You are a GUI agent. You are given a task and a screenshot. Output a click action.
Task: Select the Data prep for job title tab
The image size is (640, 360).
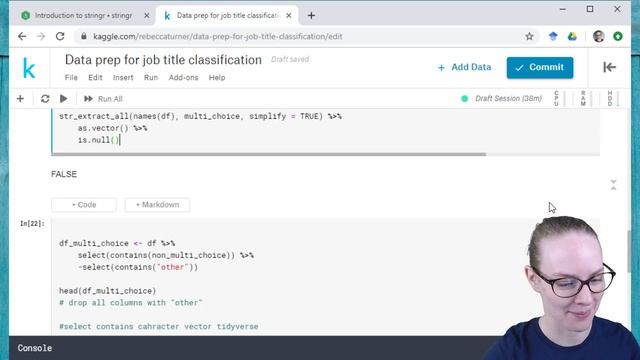[x=227, y=16]
